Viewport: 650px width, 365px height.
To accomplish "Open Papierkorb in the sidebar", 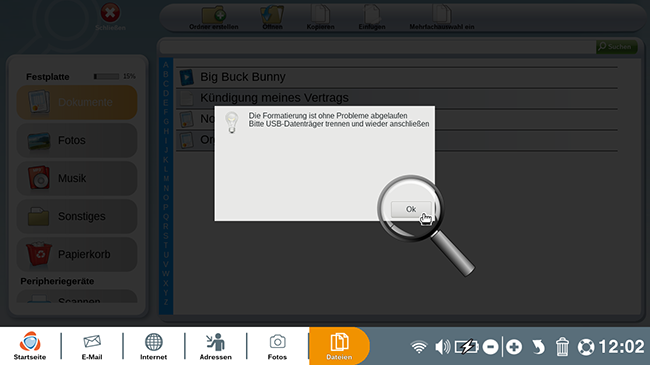I will (x=77, y=254).
